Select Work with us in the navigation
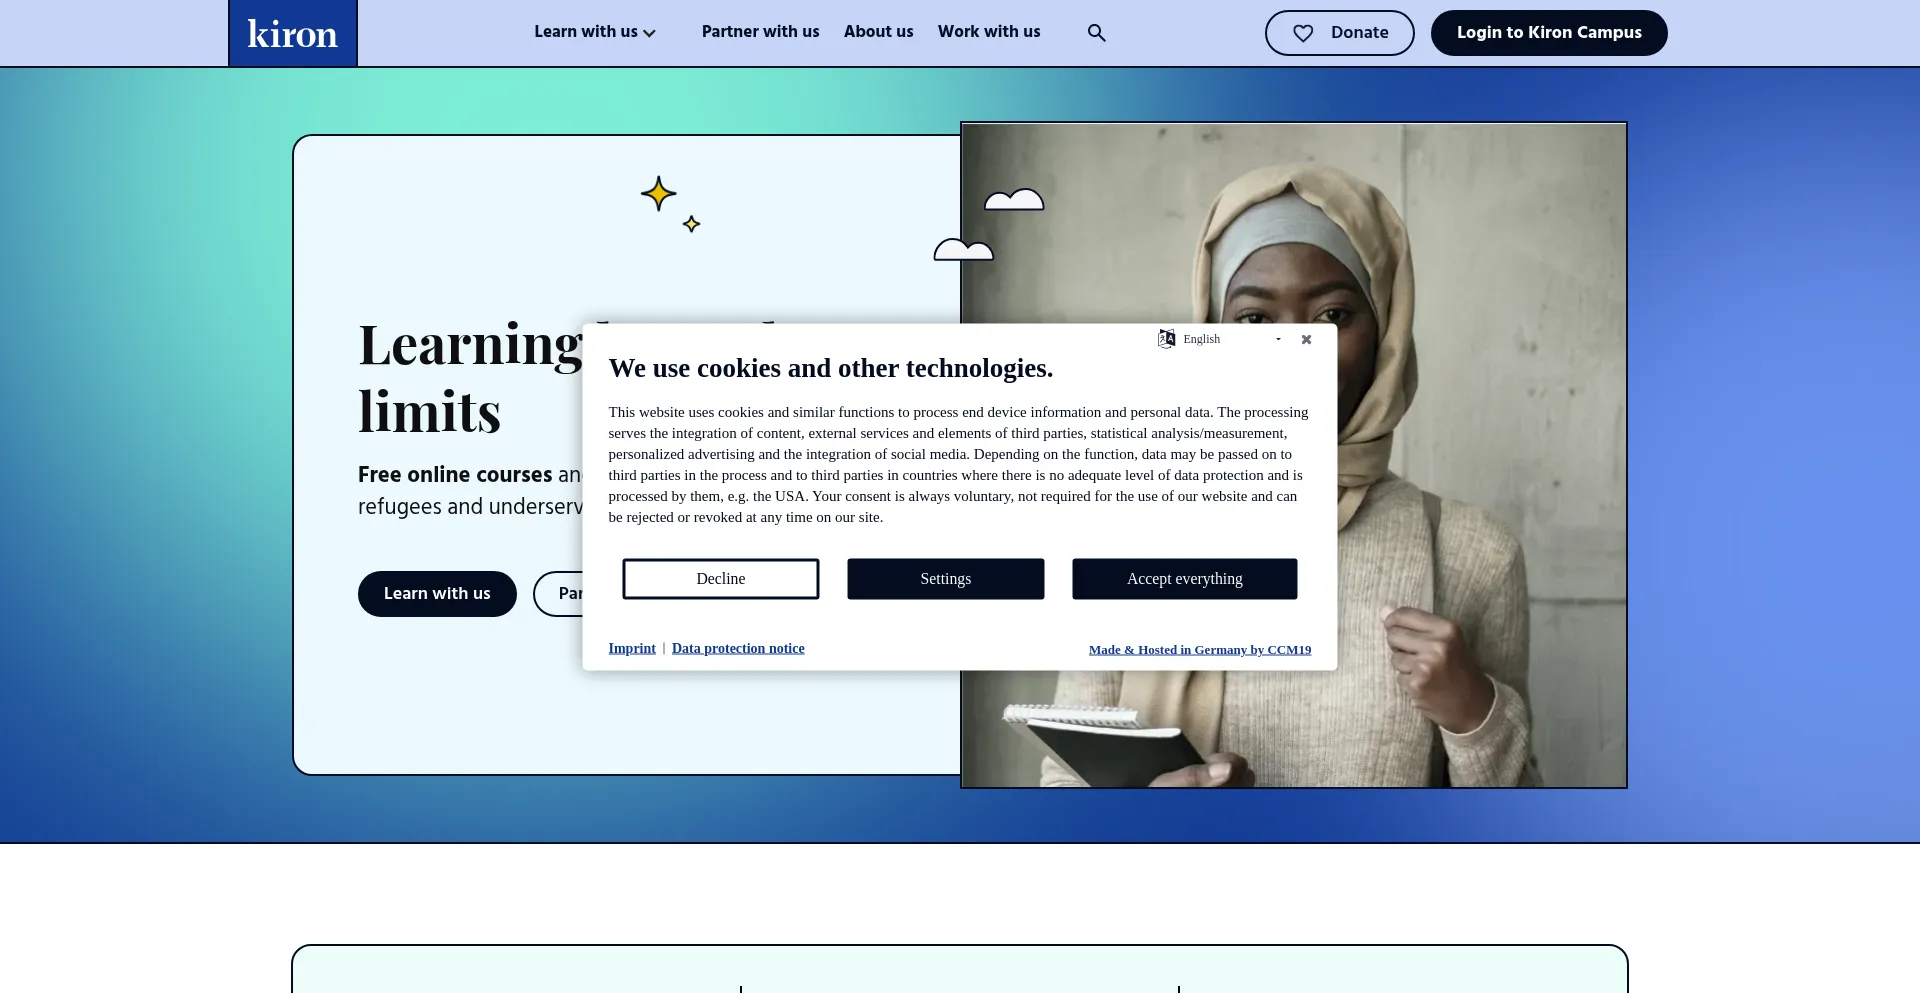 click(x=988, y=32)
